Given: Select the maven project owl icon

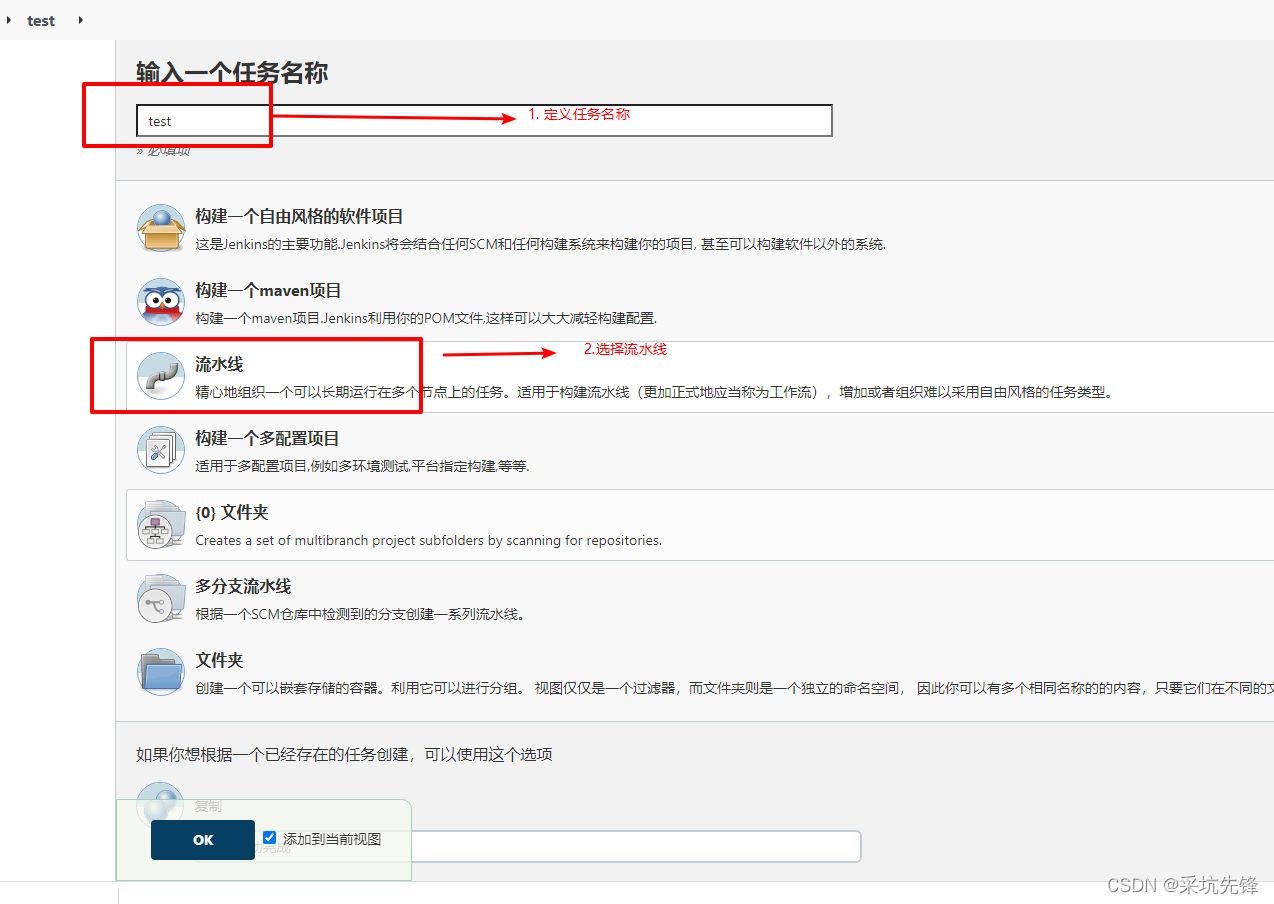Looking at the screenshot, I should [161, 302].
